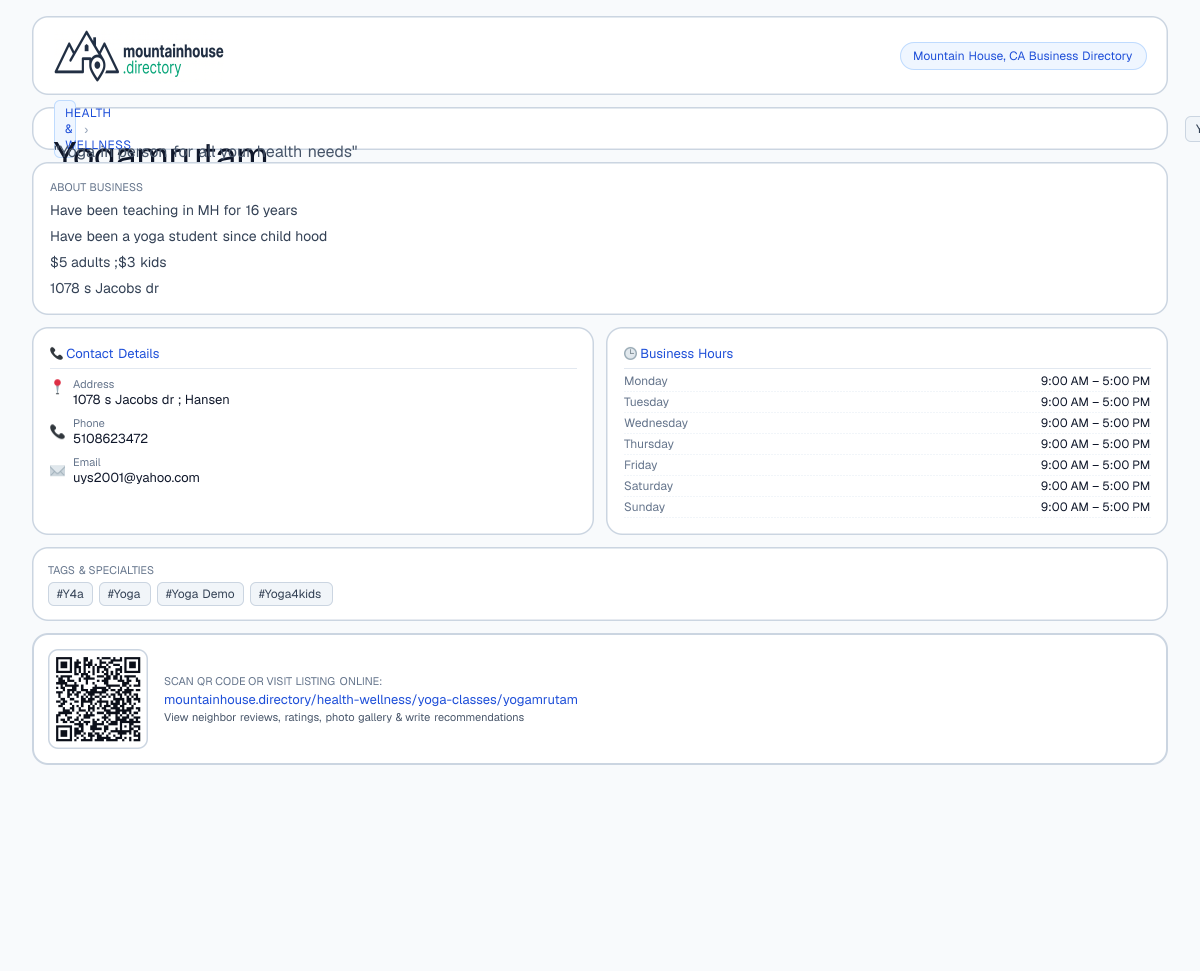Click the Tags & Specialties label
Image resolution: width=1200 pixels, height=971 pixels.
(x=101, y=570)
